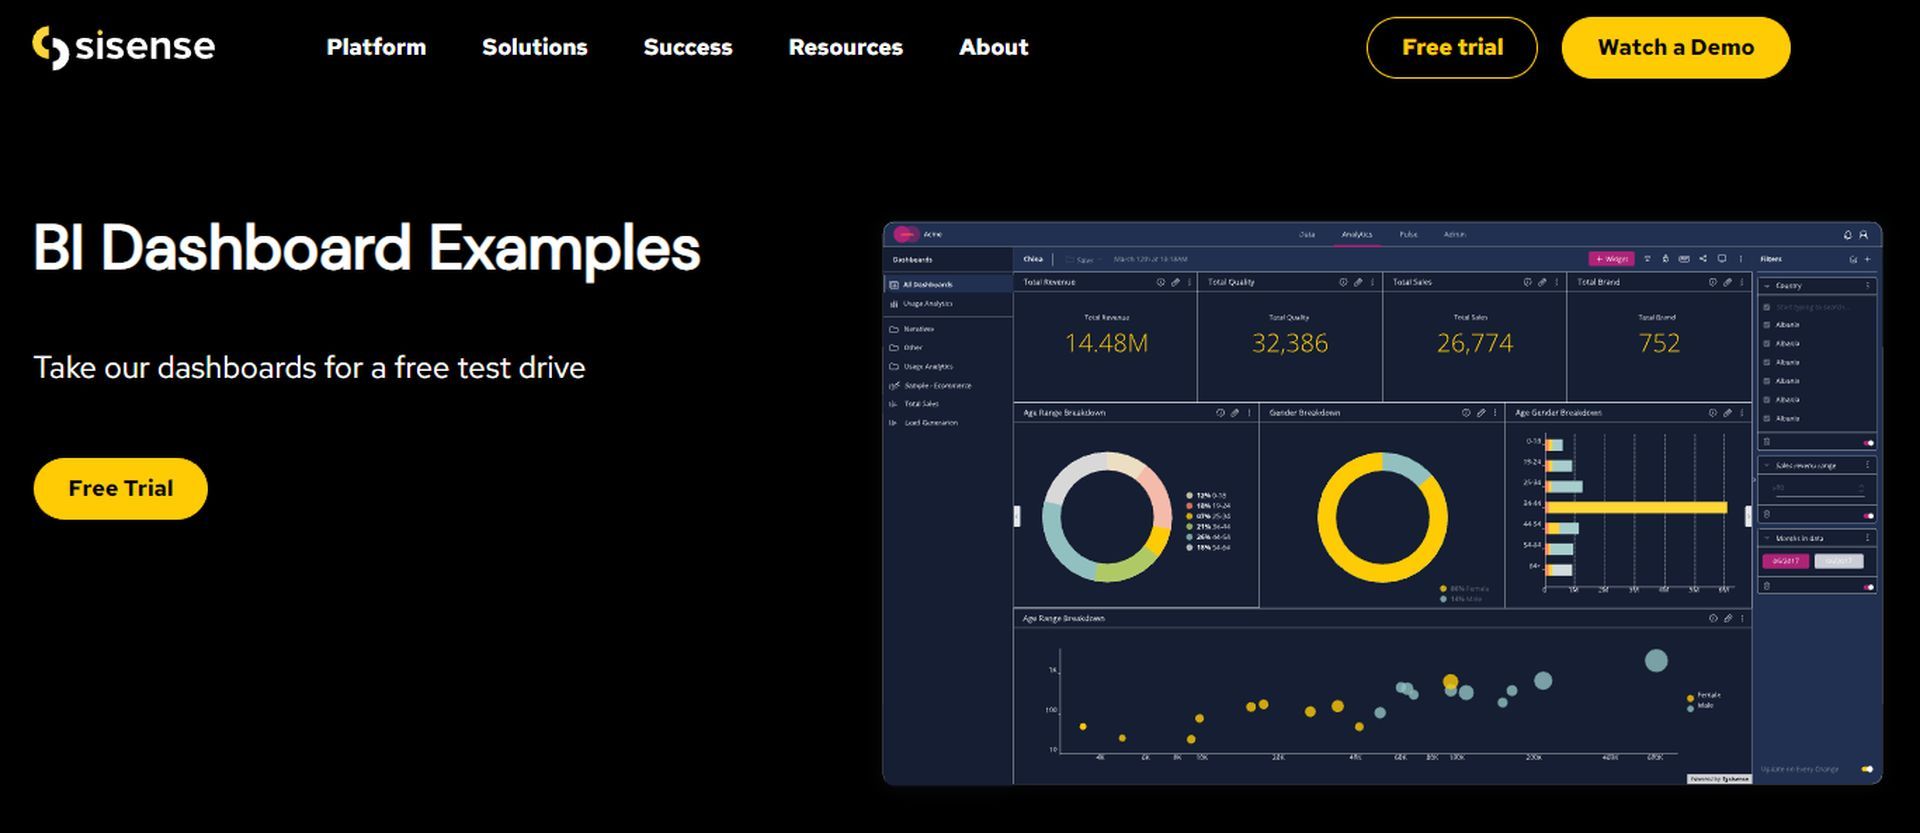The width and height of the screenshot is (1920, 833).
Task: Click the Watch a Demo button
Action: pos(1676,47)
